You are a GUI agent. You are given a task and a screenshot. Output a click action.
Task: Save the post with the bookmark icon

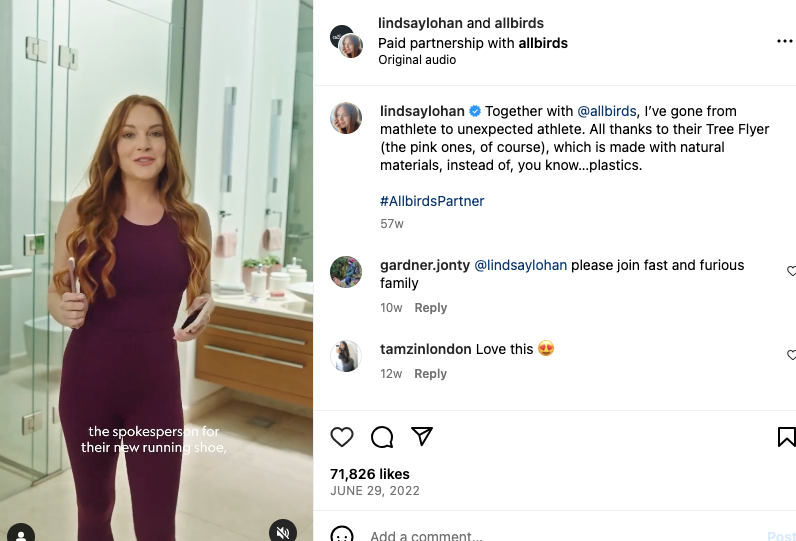click(786, 437)
